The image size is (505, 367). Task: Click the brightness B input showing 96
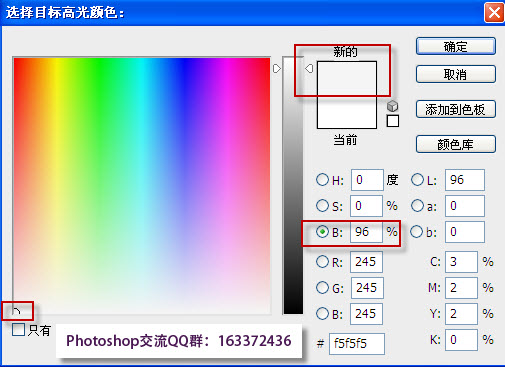coord(366,232)
